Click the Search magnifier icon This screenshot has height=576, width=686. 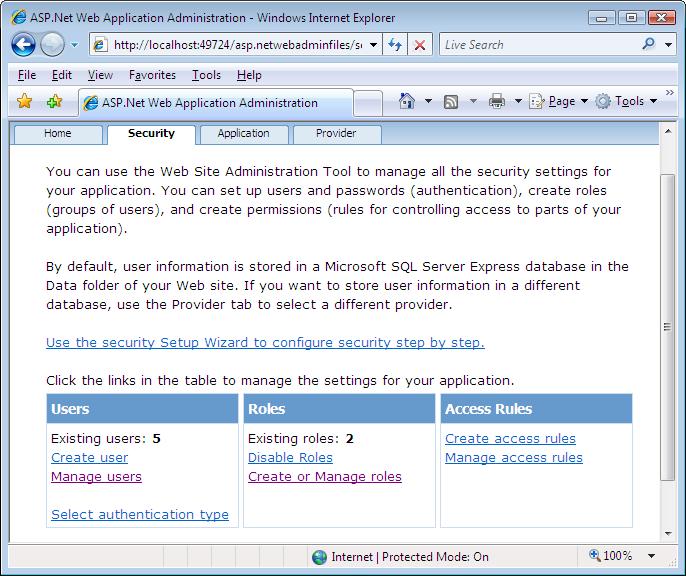coord(649,44)
